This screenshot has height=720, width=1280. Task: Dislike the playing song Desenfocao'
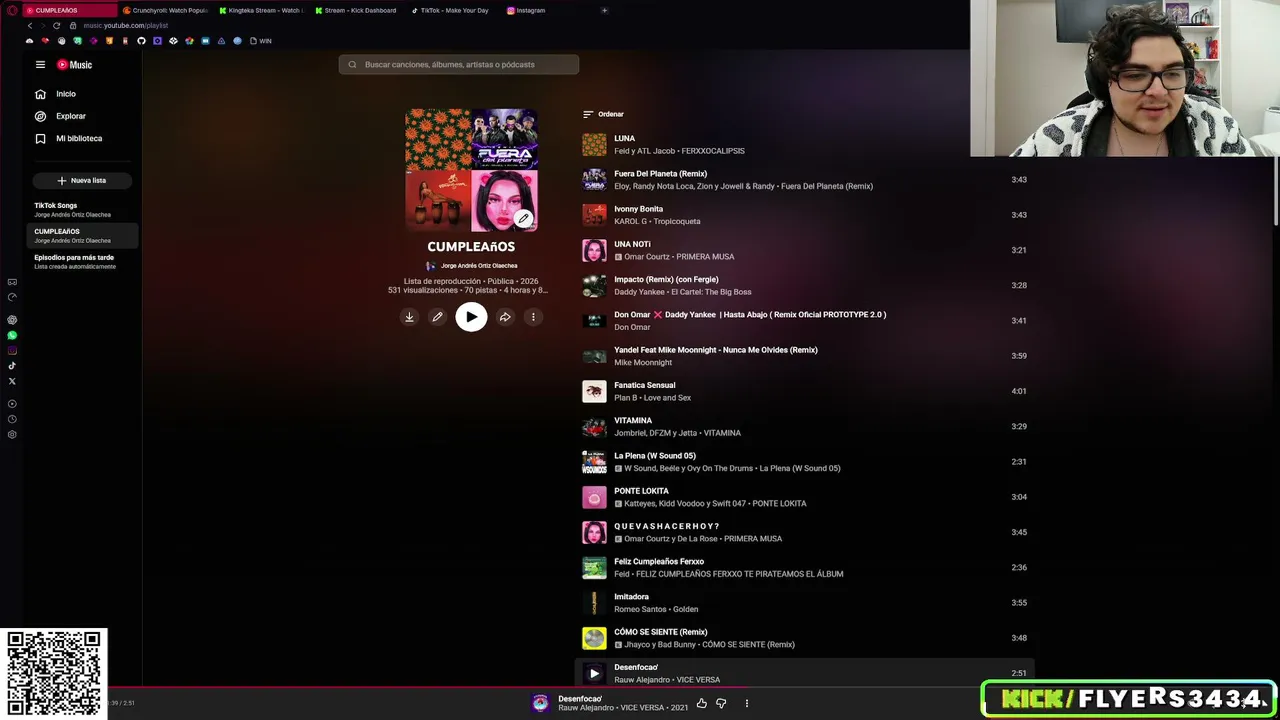pyautogui.click(x=721, y=704)
